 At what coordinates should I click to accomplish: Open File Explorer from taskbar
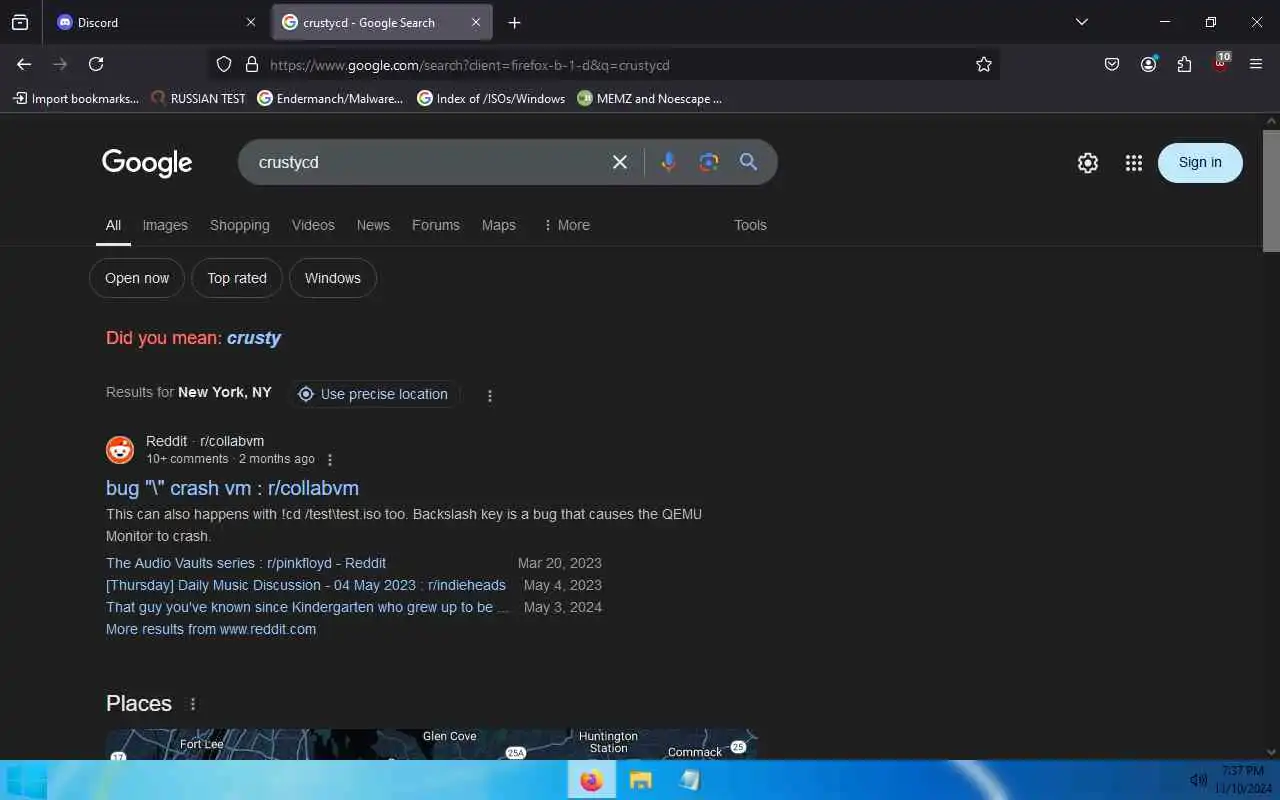(x=640, y=780)
